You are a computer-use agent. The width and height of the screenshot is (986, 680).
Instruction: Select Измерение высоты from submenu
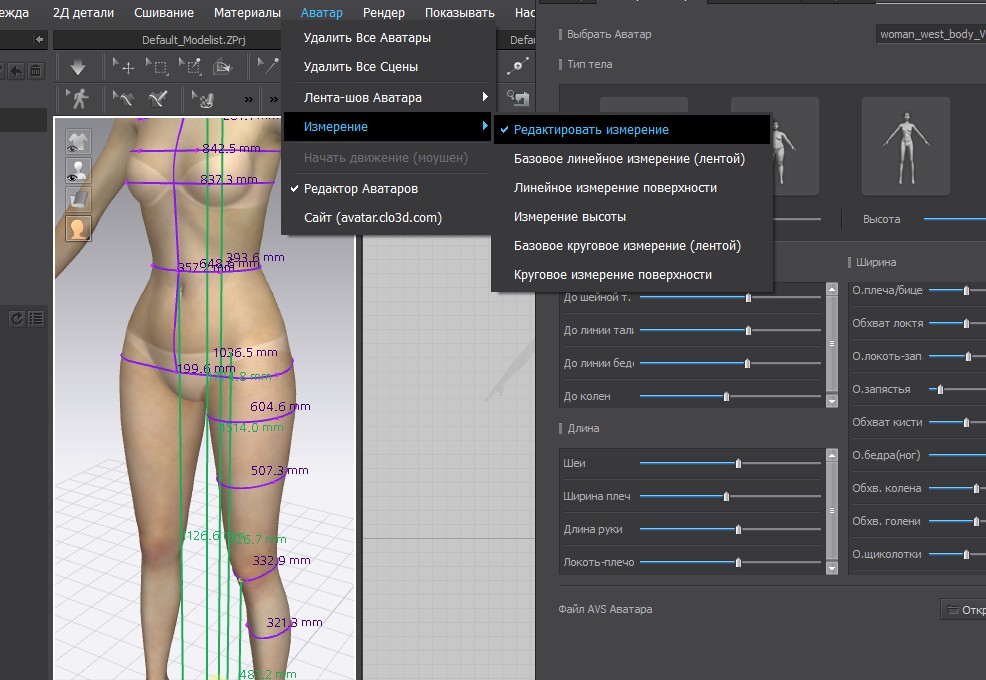pos(569,216)
